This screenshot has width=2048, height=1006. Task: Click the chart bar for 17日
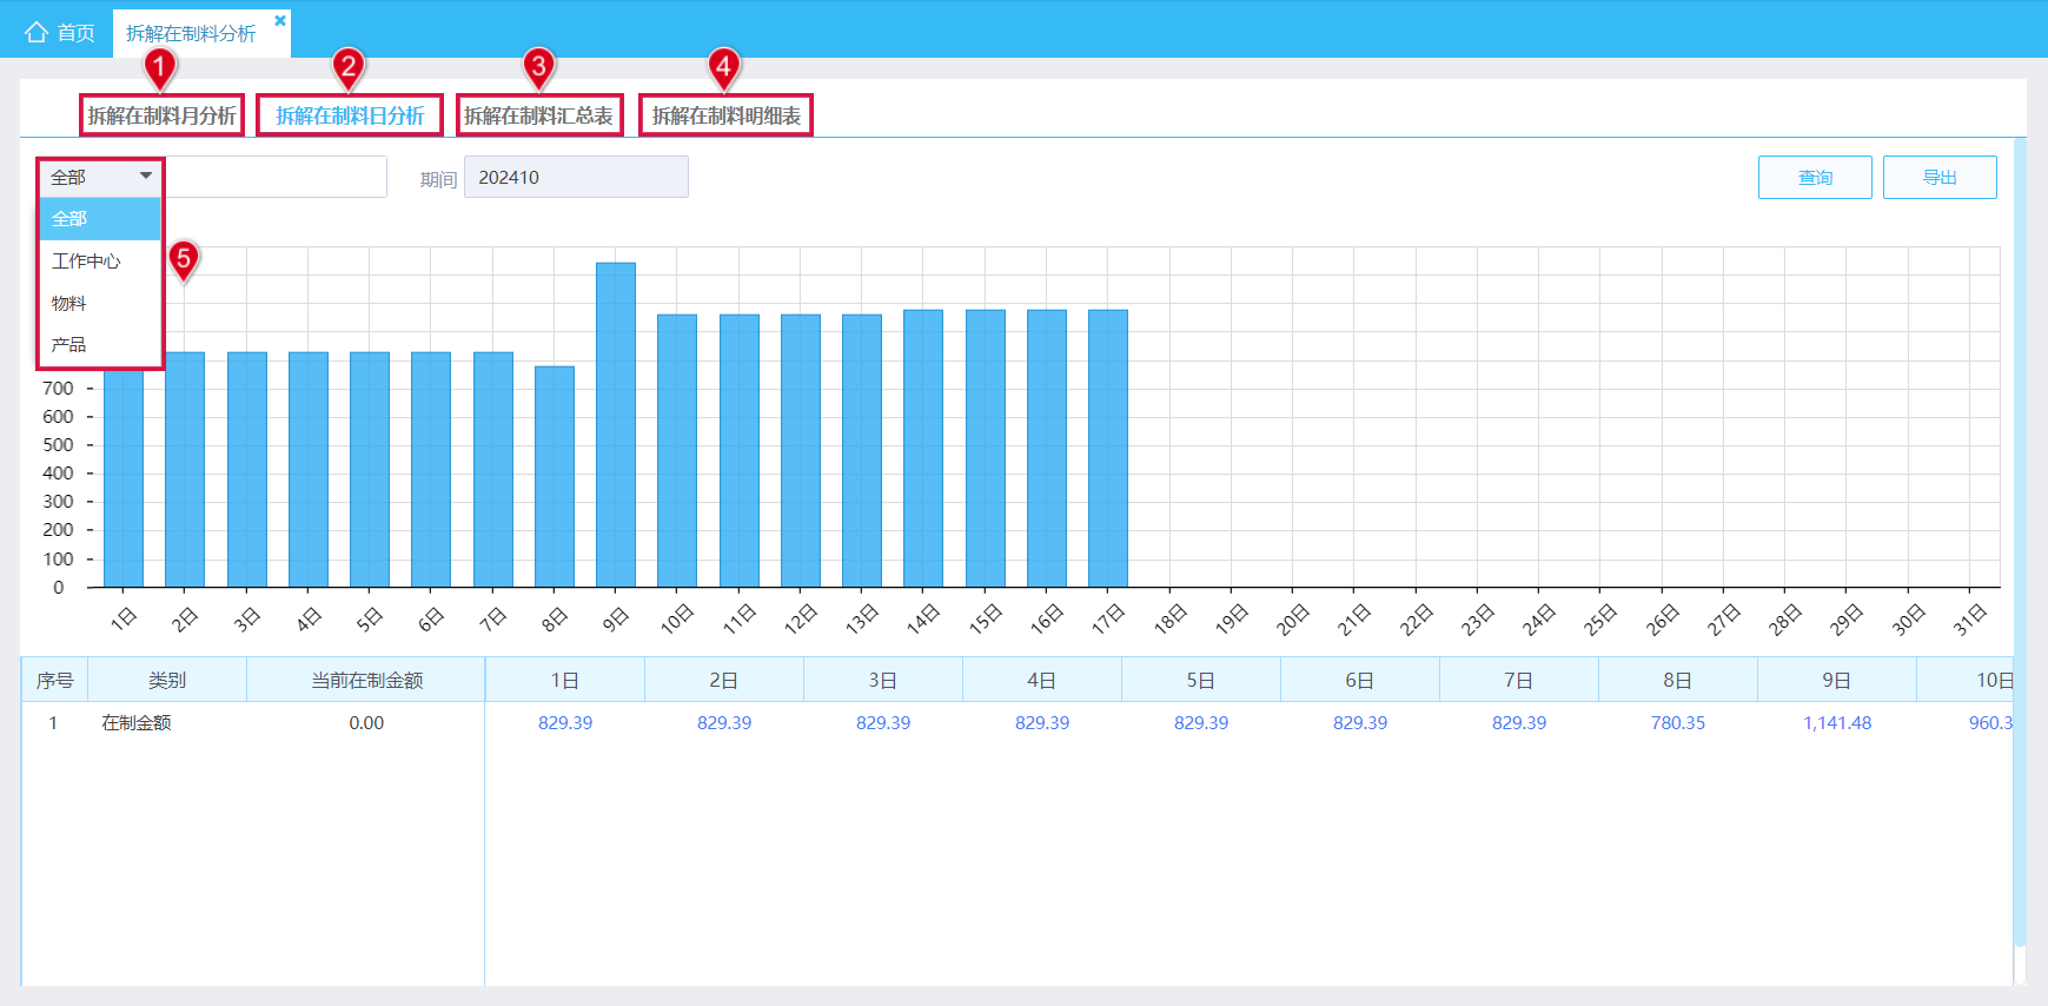coord(1108,448)
